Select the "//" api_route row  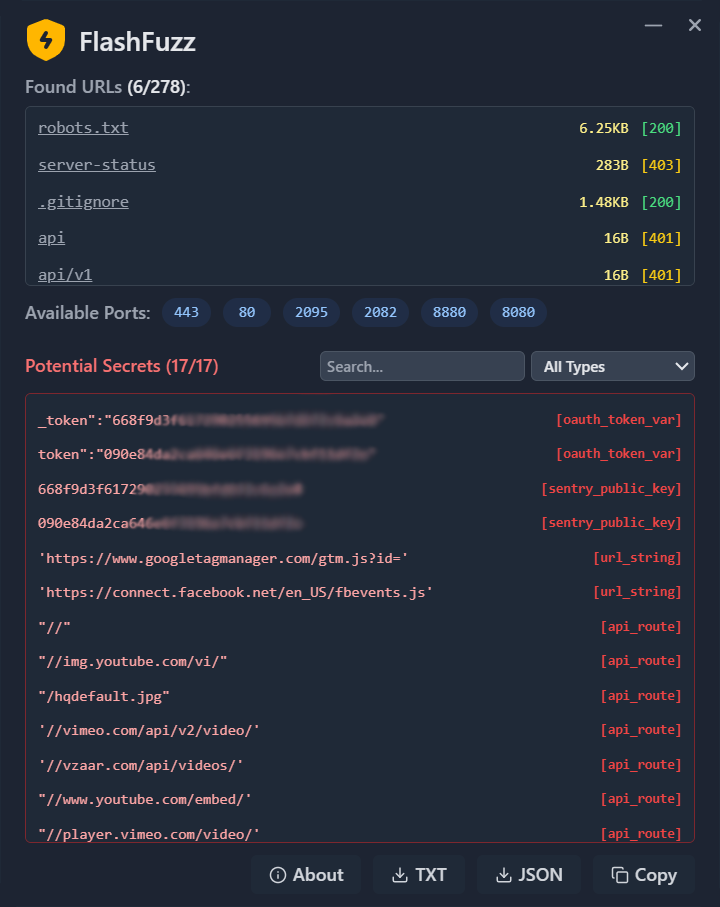pos(360,626)
